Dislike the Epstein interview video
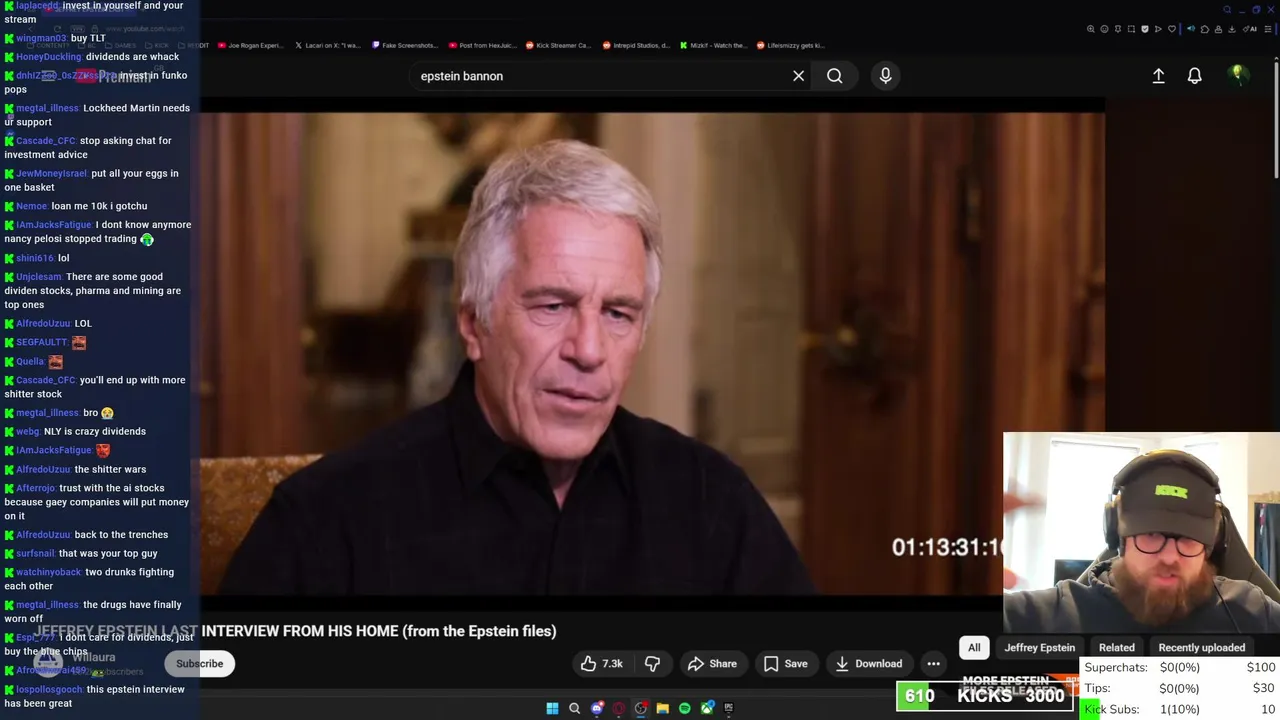The image size is (1280, 720). (x=652, y=664)
